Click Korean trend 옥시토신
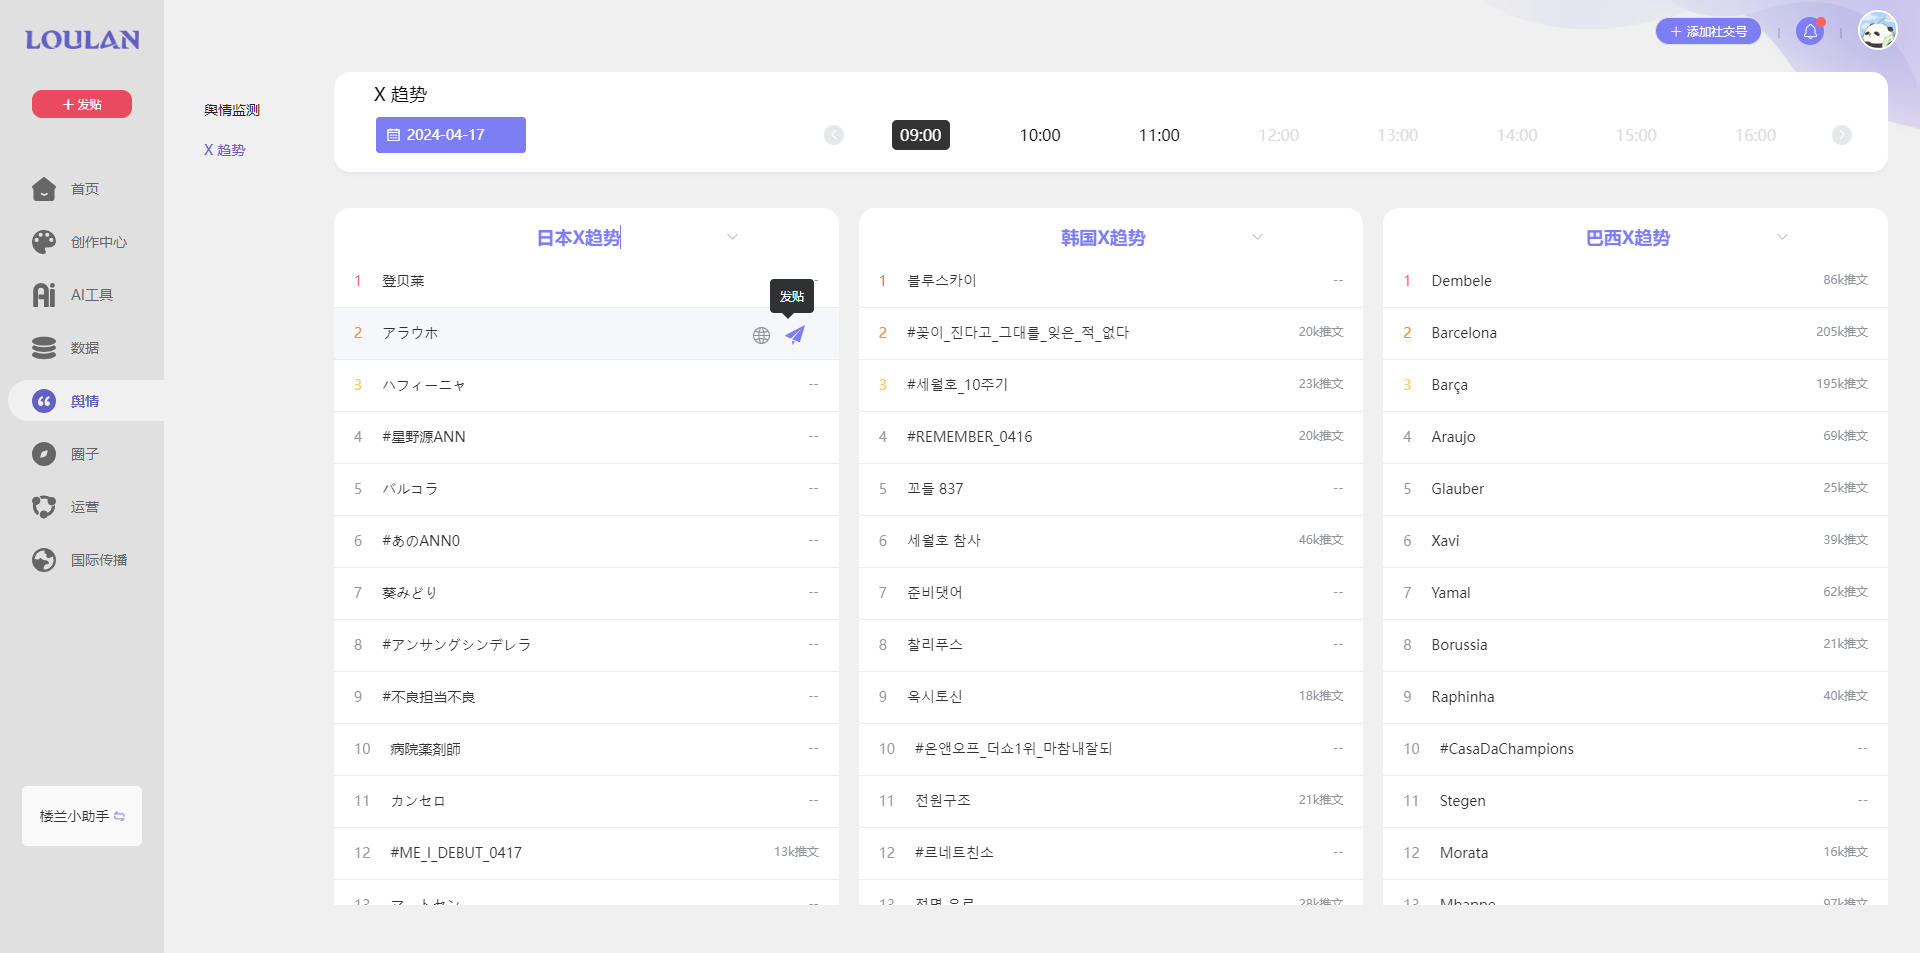1920x953 pixels. coord(934,697)
